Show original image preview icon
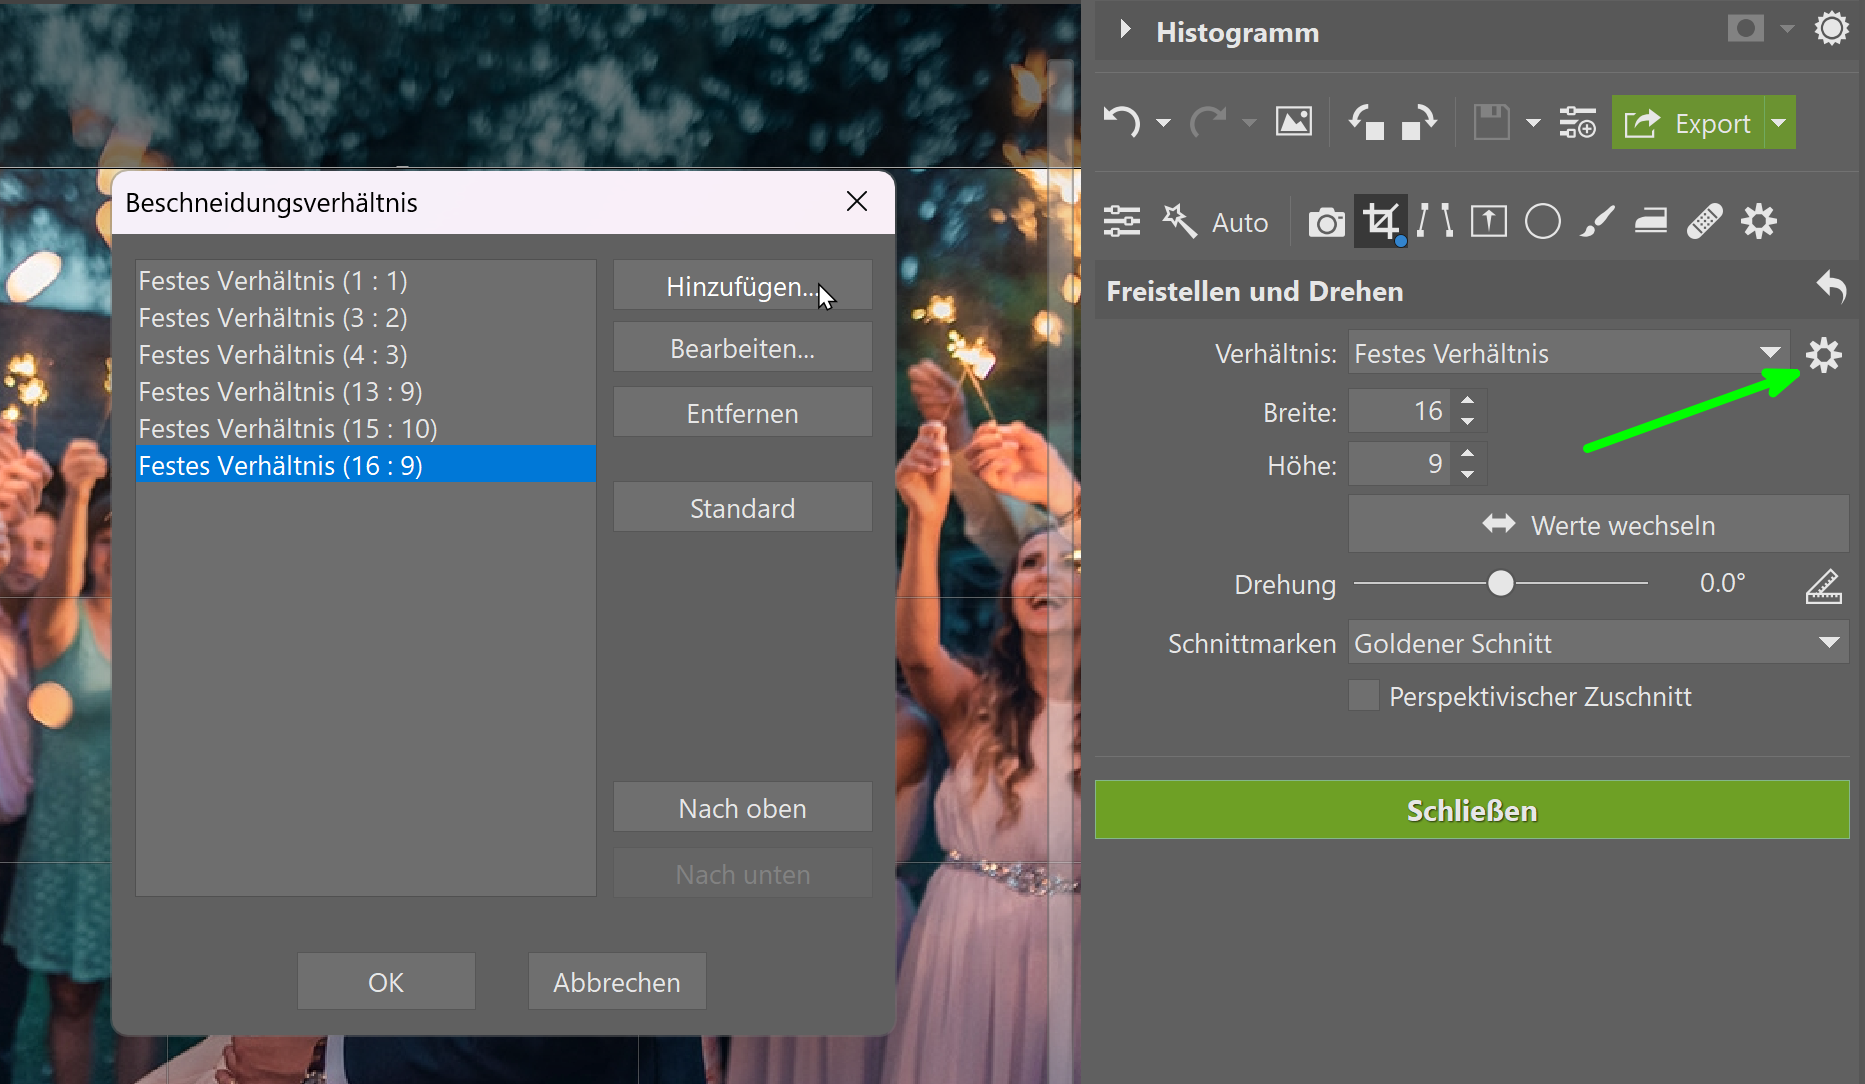This screenshot has height=1084, width=1865. pos(1294,122)
